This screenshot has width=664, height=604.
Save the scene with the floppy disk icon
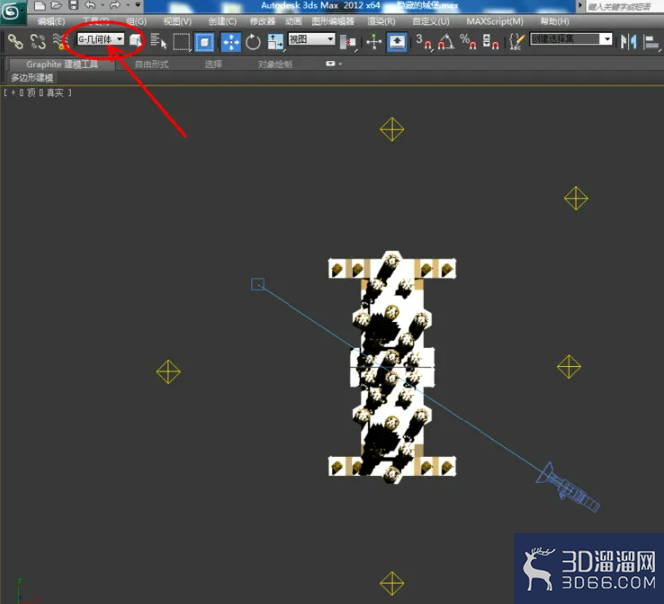[73, 6]
